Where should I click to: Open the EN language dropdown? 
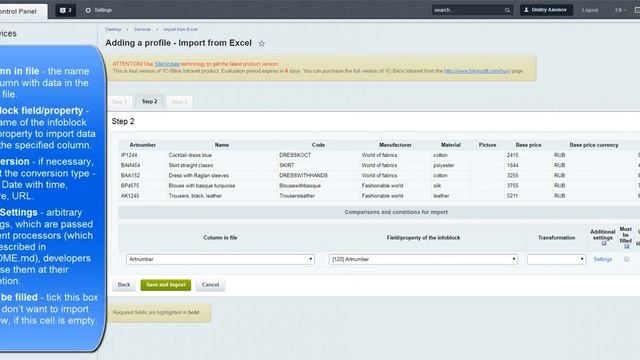click(620, 10)
